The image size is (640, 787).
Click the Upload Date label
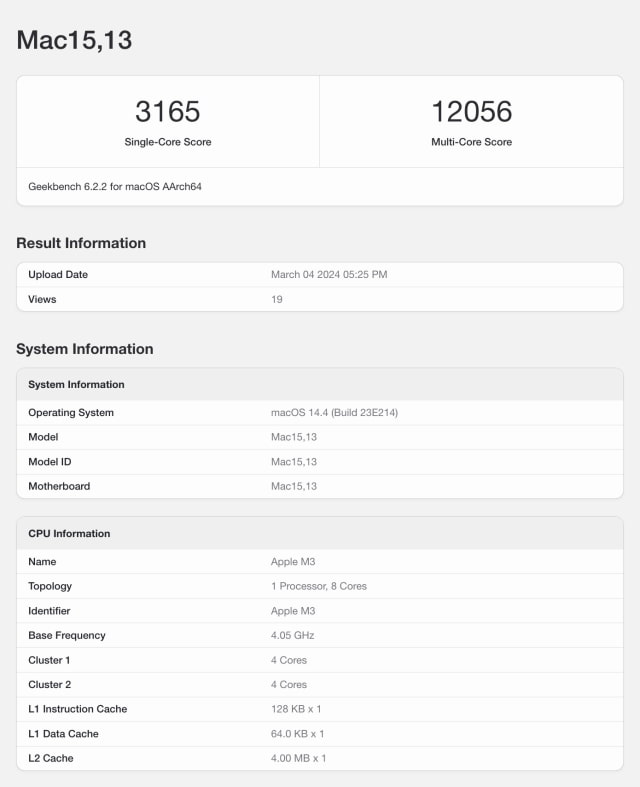(58, 275)
